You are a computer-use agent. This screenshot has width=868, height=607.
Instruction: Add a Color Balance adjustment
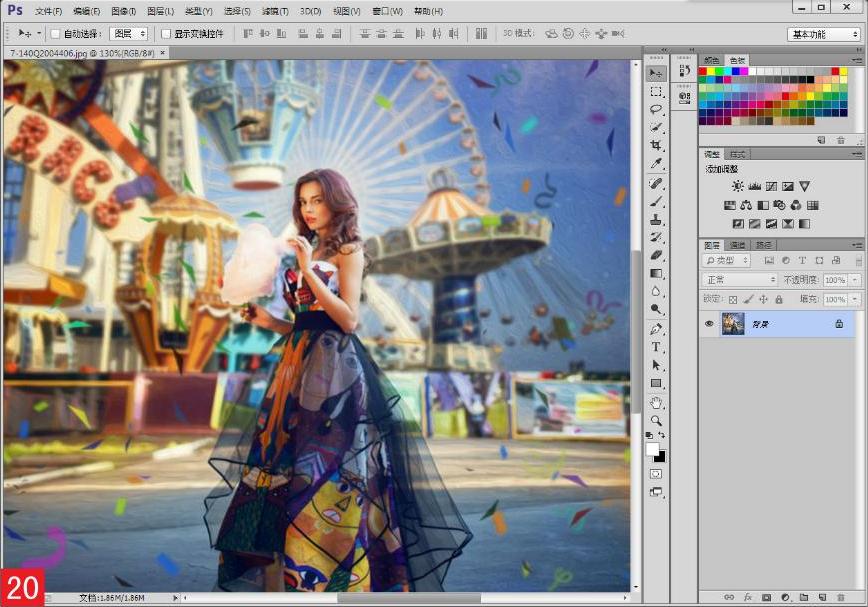[x=746, y=205]
